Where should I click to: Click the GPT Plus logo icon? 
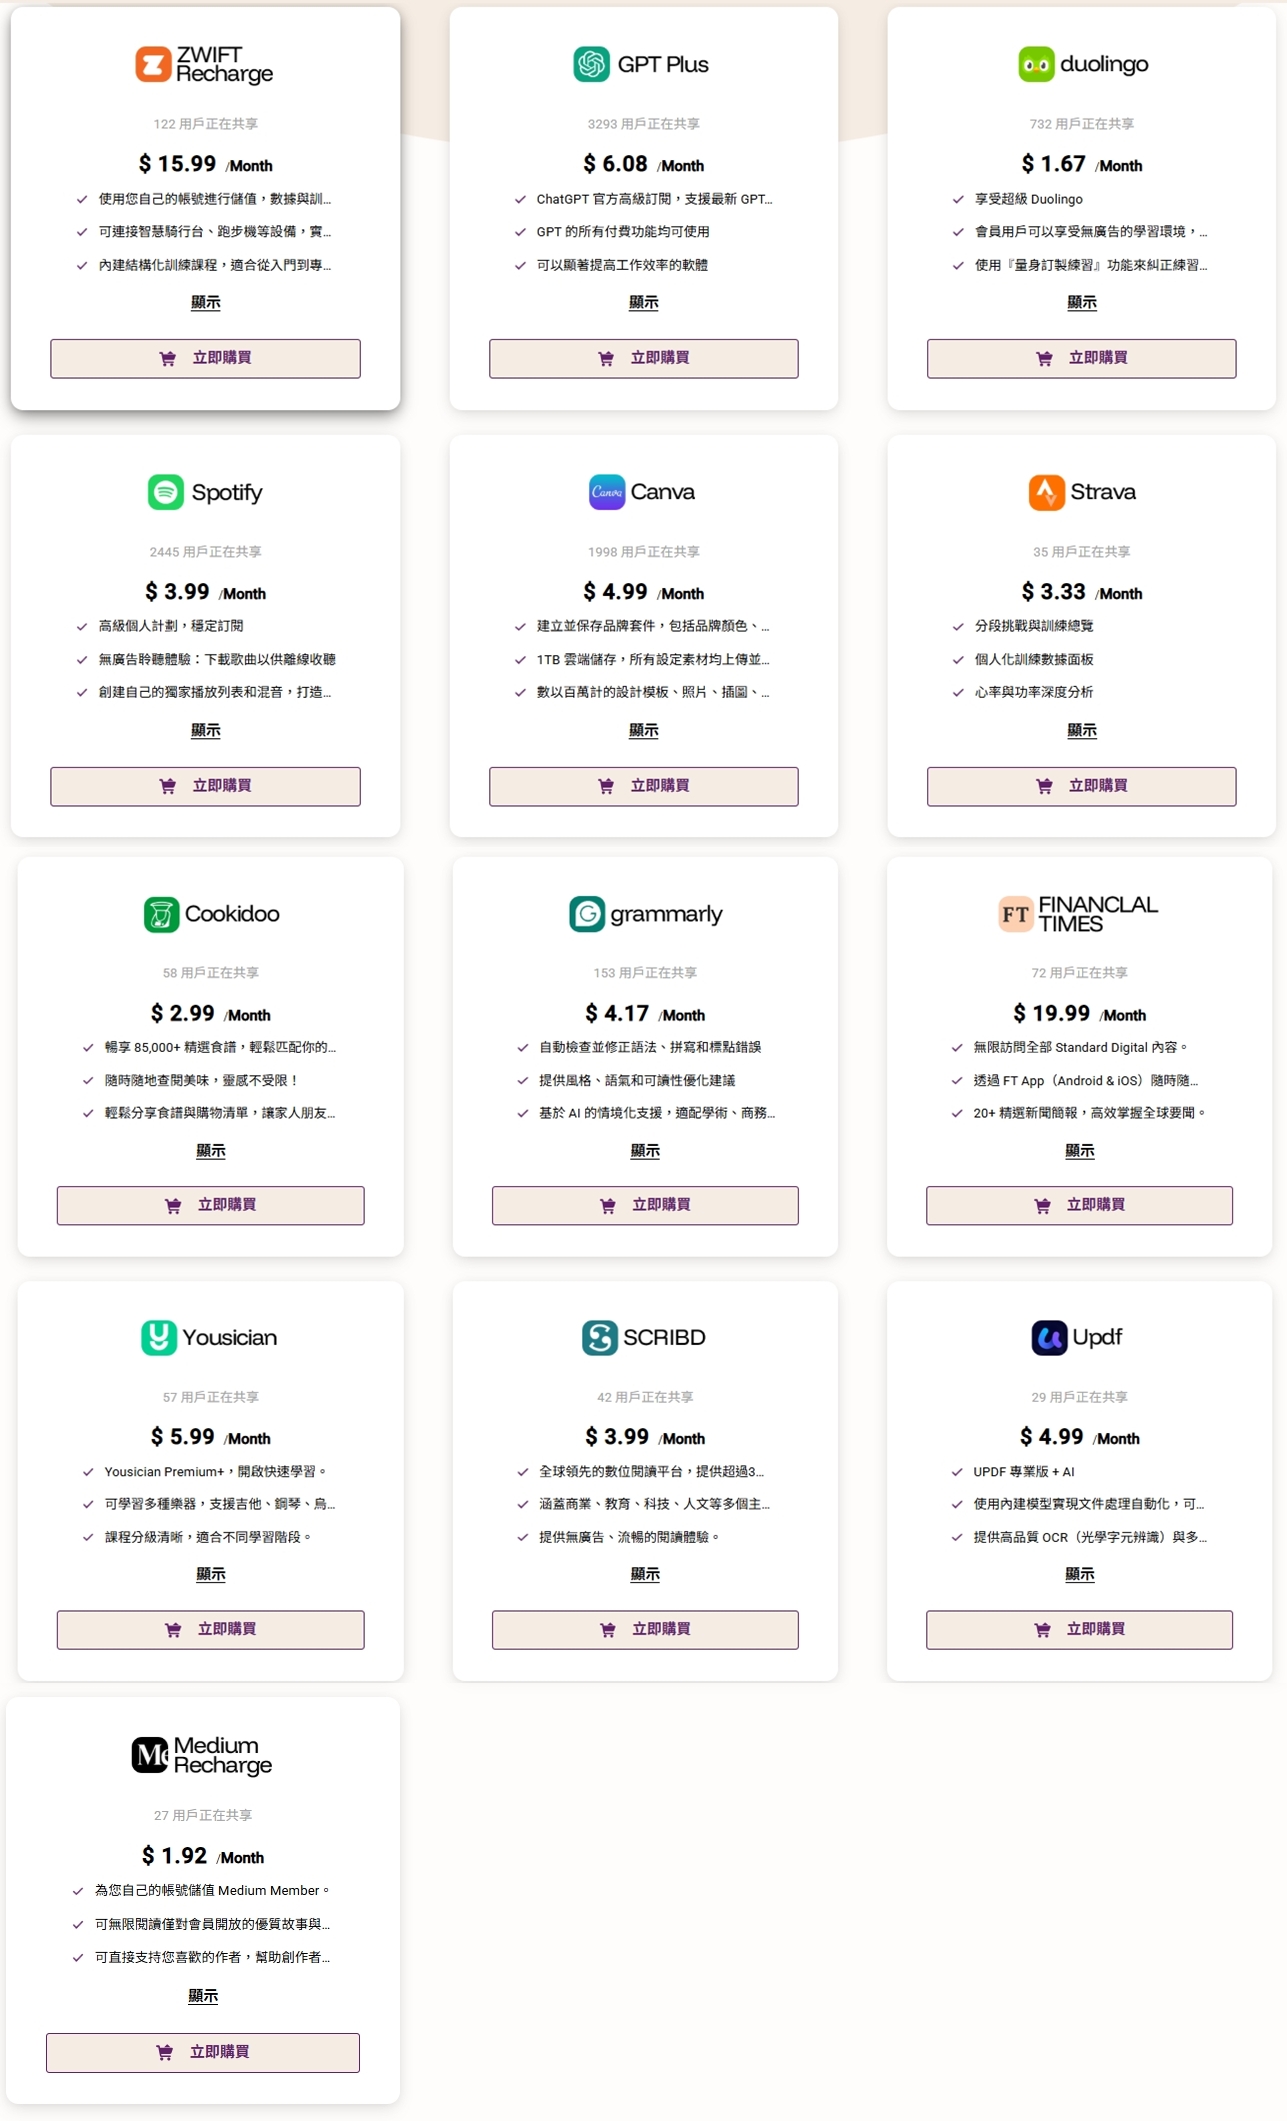pyautogui.click(x=591, y=64)
